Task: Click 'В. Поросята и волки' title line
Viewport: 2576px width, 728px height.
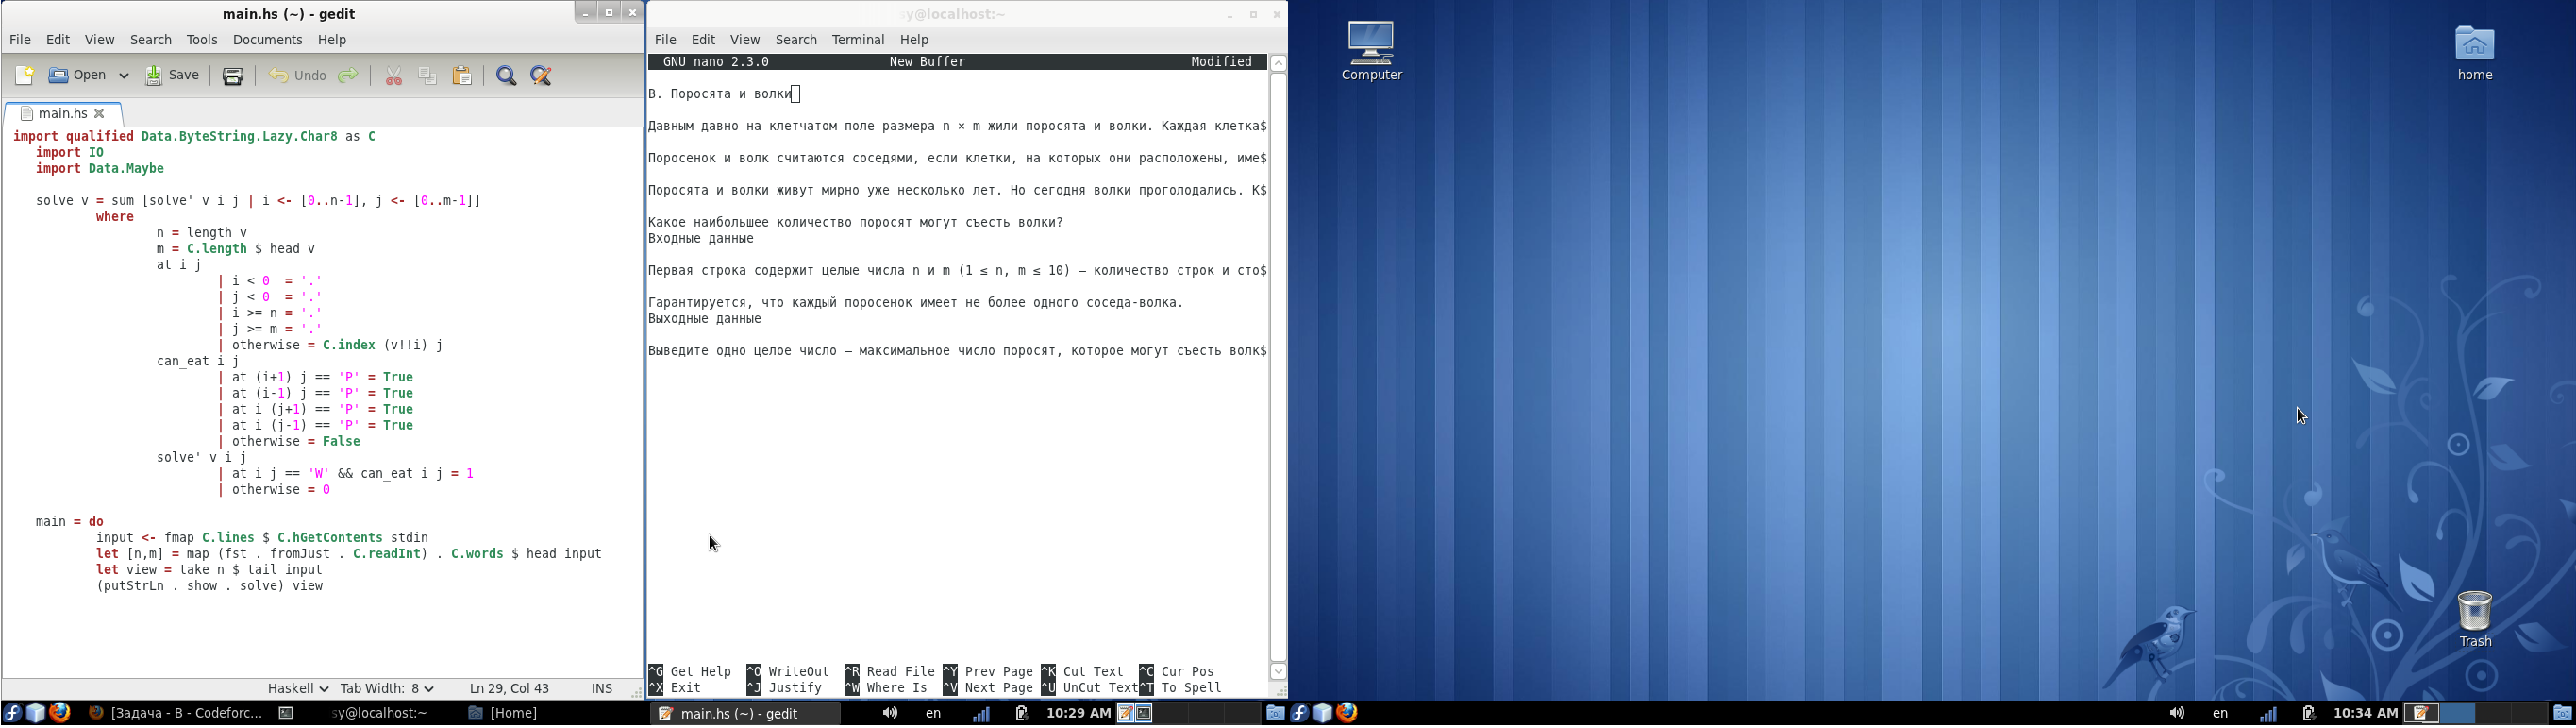Action: click(x=720, y=94)
